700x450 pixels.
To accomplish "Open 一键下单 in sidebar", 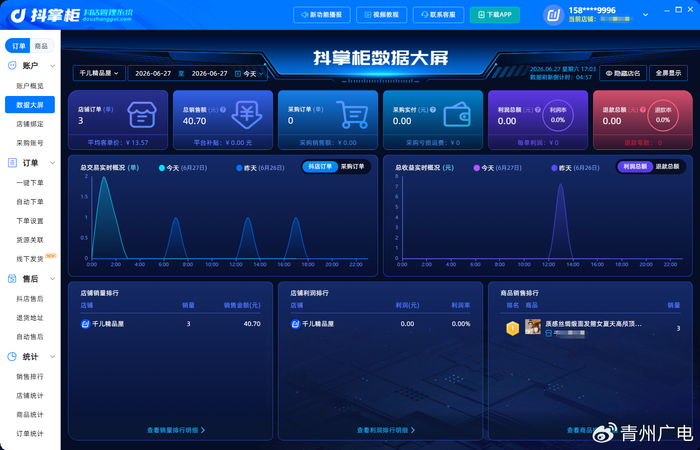I will (30, 183).
